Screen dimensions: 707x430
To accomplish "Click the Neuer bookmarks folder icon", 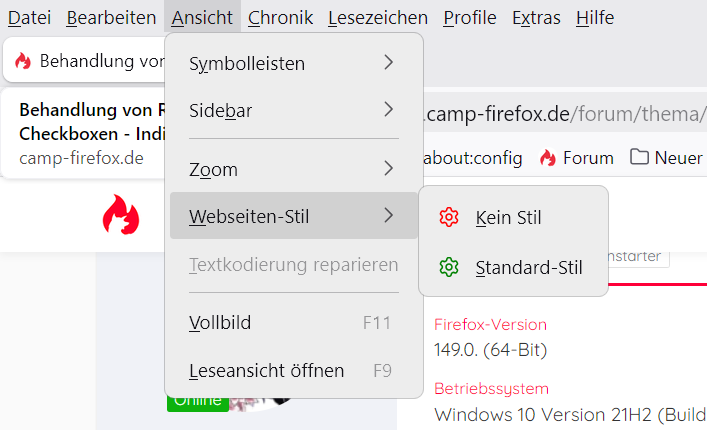I will [638, 158].
